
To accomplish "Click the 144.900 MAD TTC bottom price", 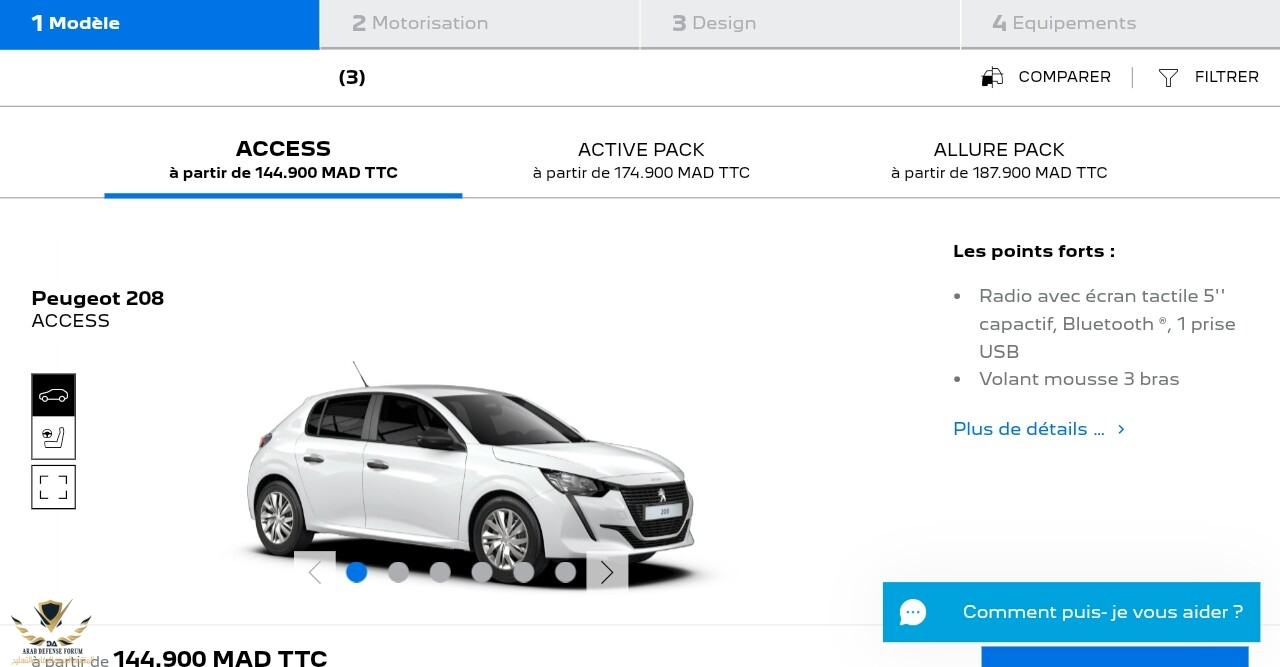I will pos(220,657).
